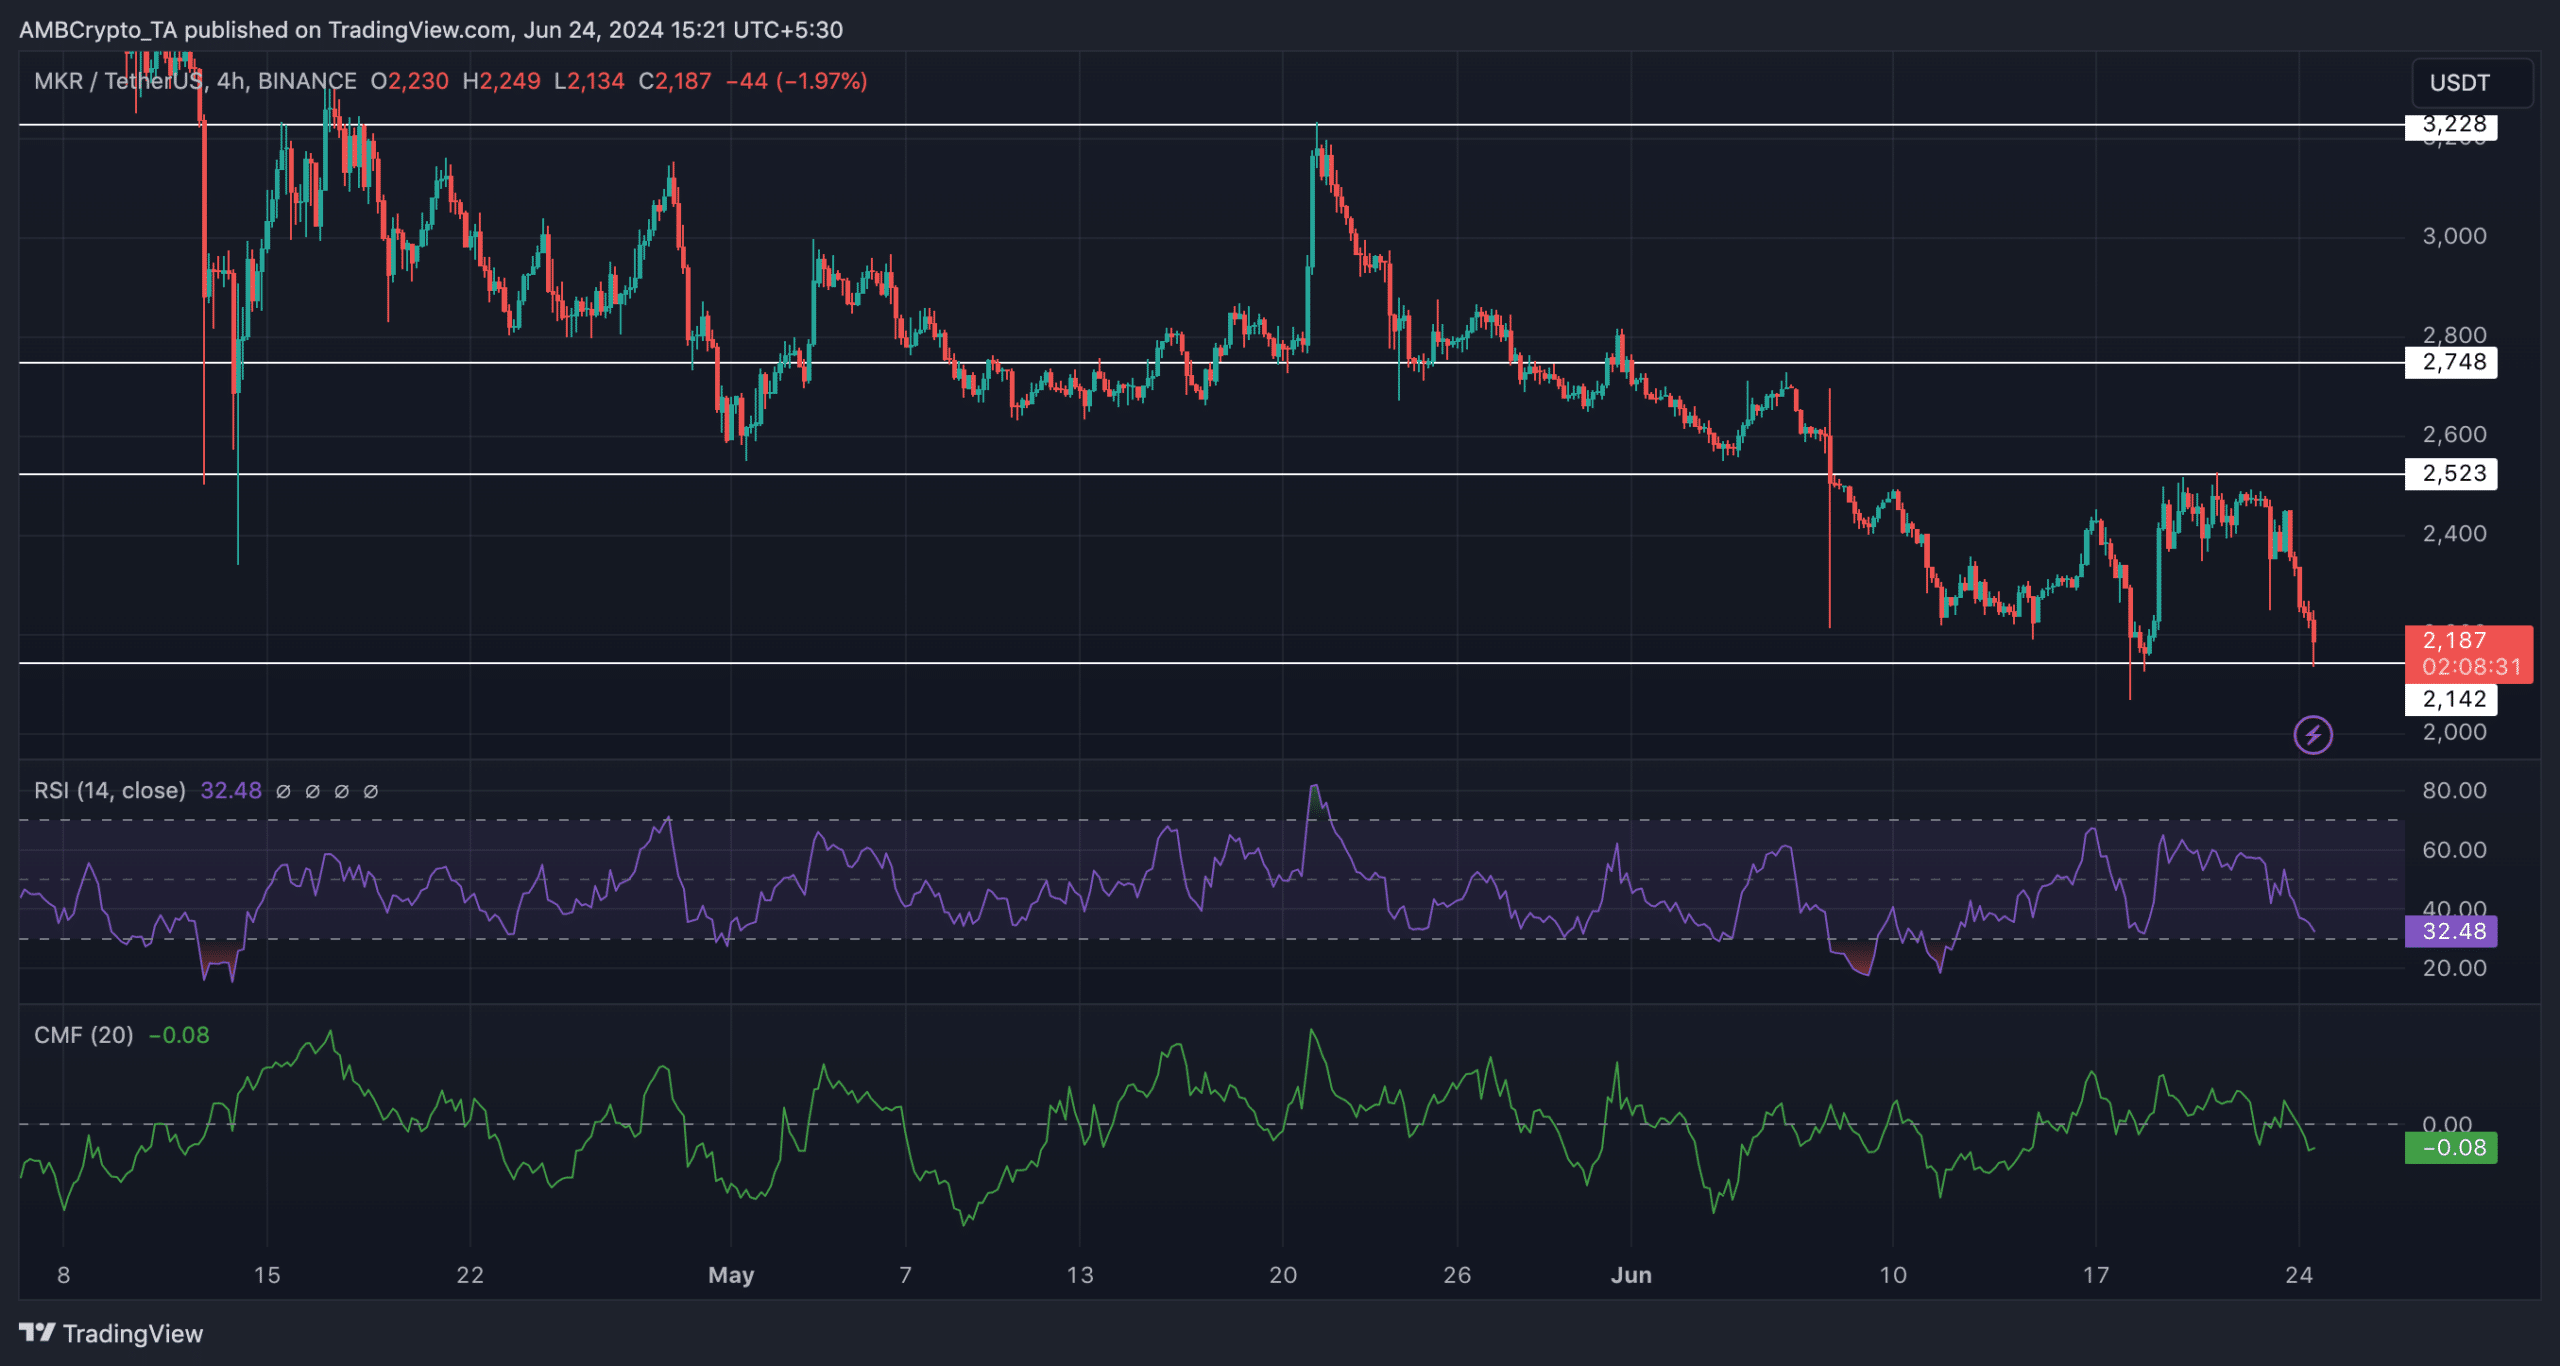
Task: Click the 2,523 price level label
Action: [x=2451, y=474]
